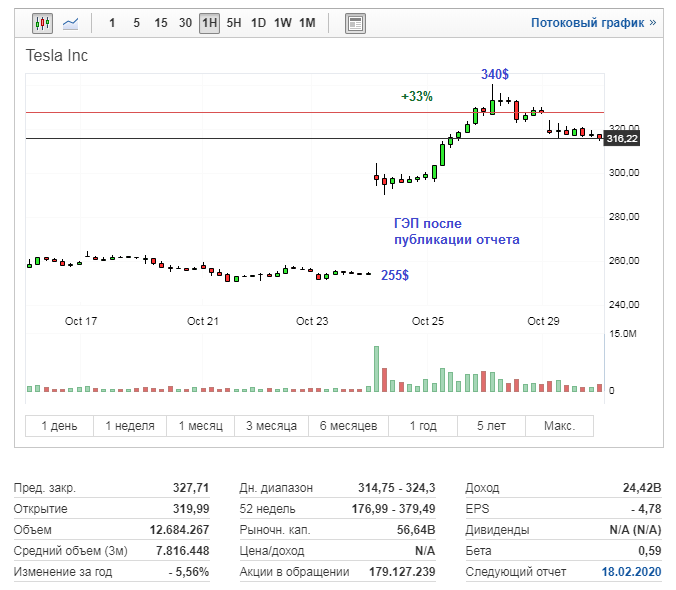The image size is (676, 590).
Task: Choose the 1M interval
Action: tap(307, 23)
